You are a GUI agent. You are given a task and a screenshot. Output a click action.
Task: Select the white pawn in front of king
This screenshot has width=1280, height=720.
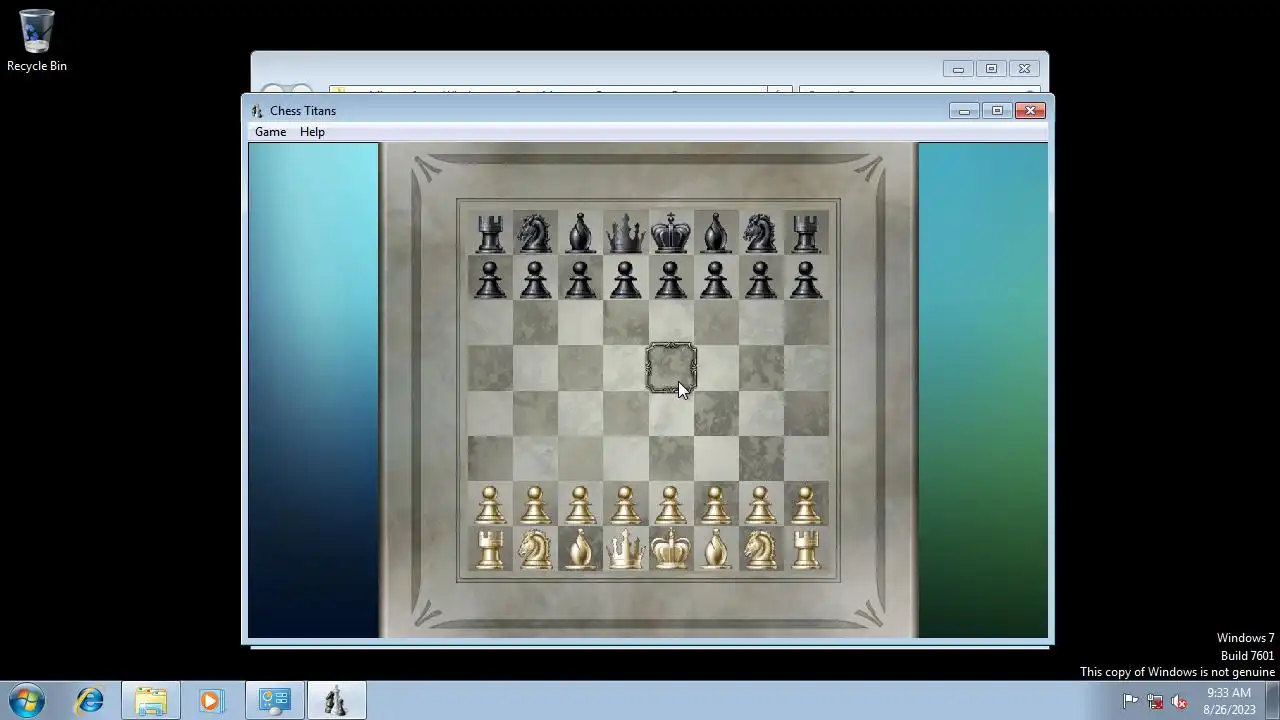click(671, 505)
